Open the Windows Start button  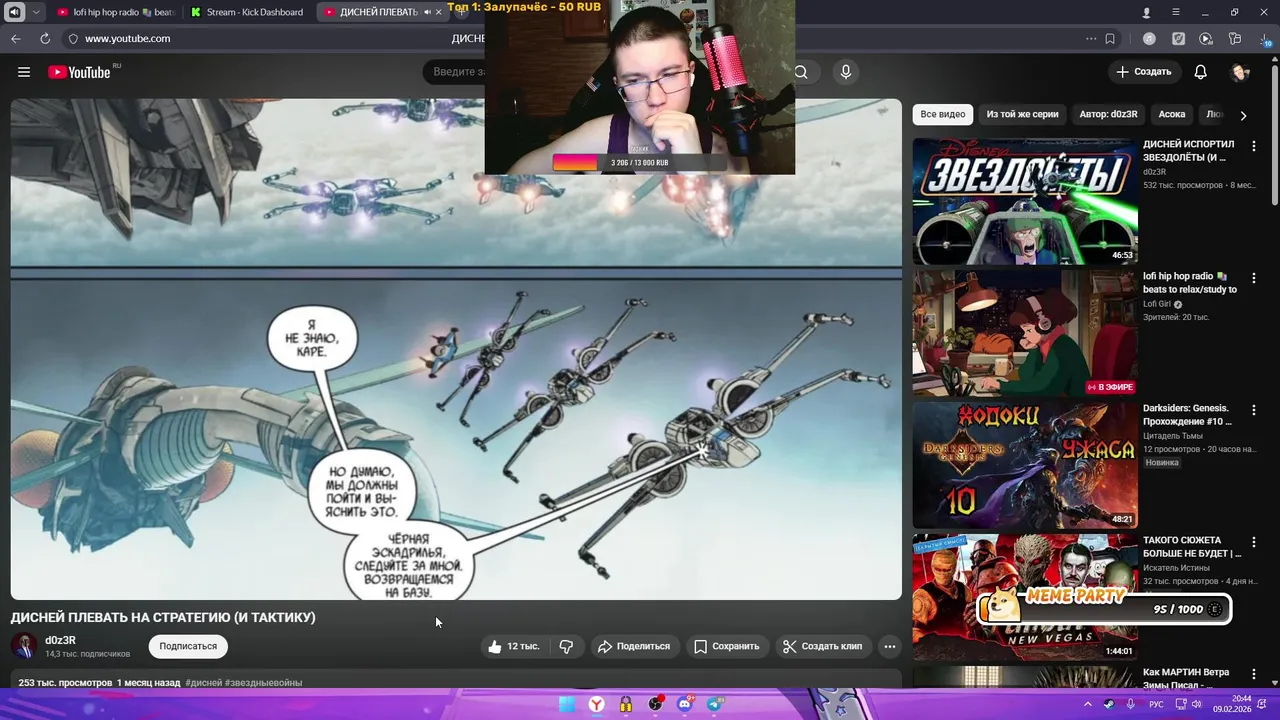(x=567, y=704)
